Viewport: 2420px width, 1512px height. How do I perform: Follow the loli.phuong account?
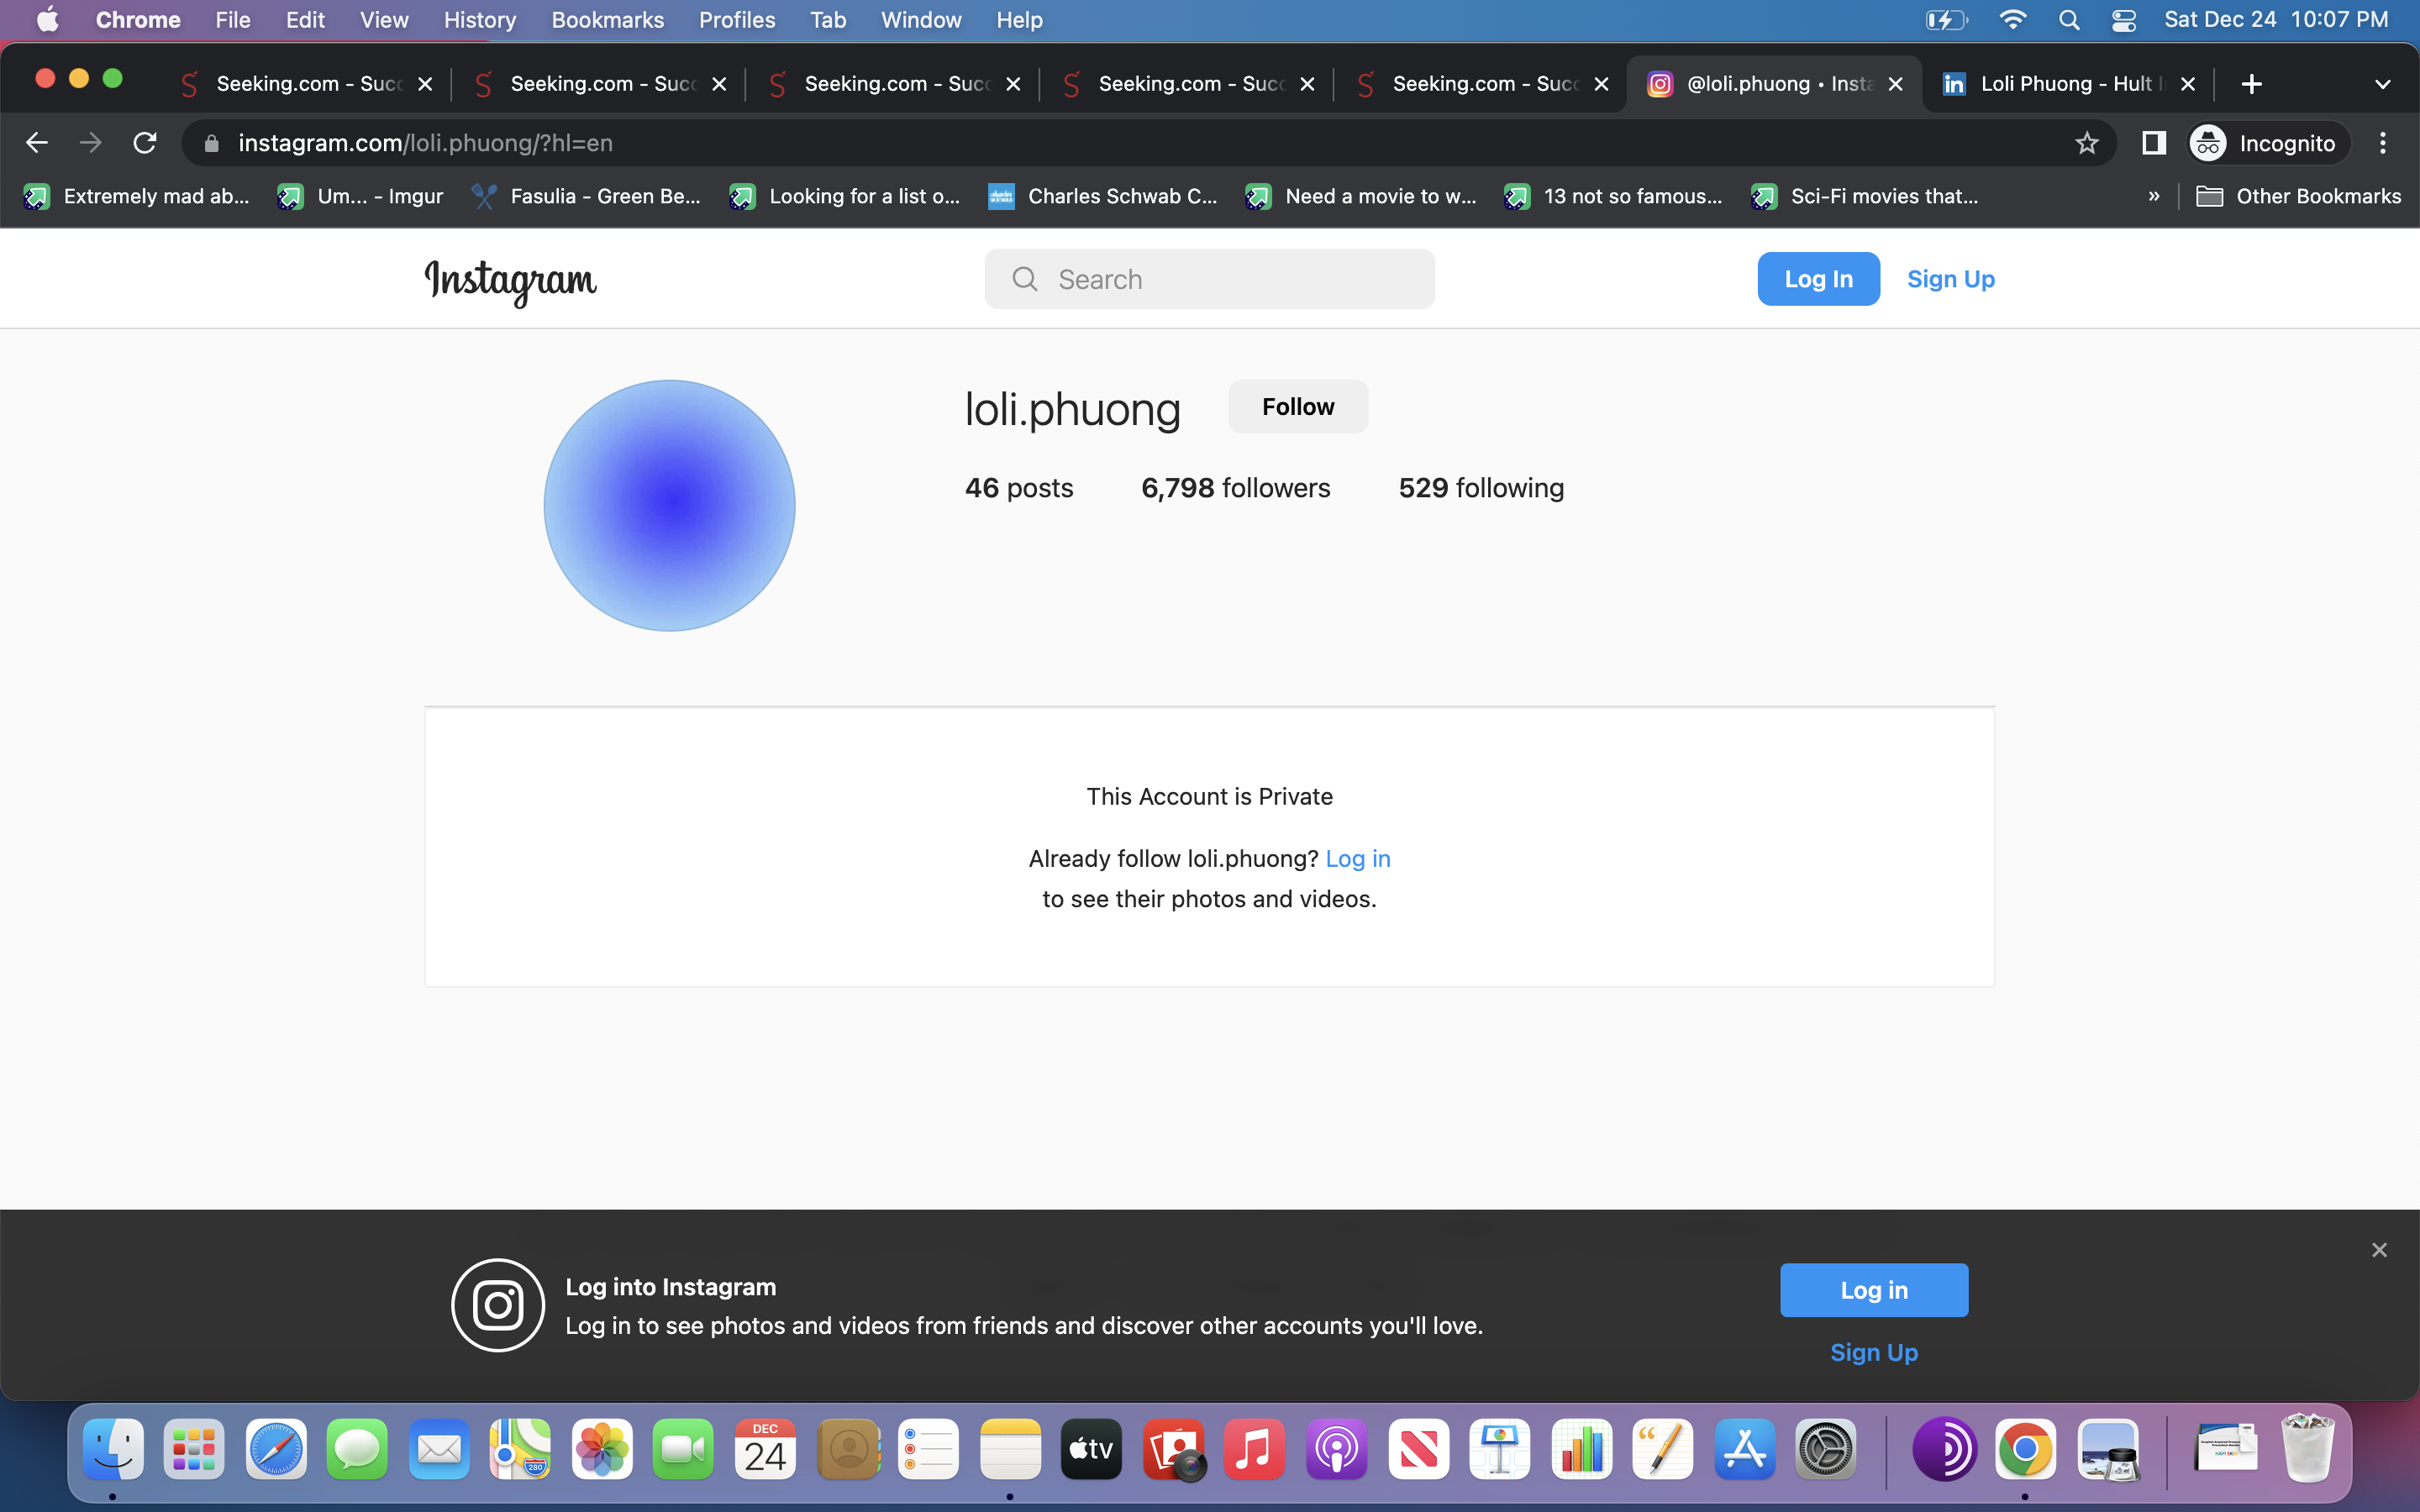click(x=1297, y=406)
